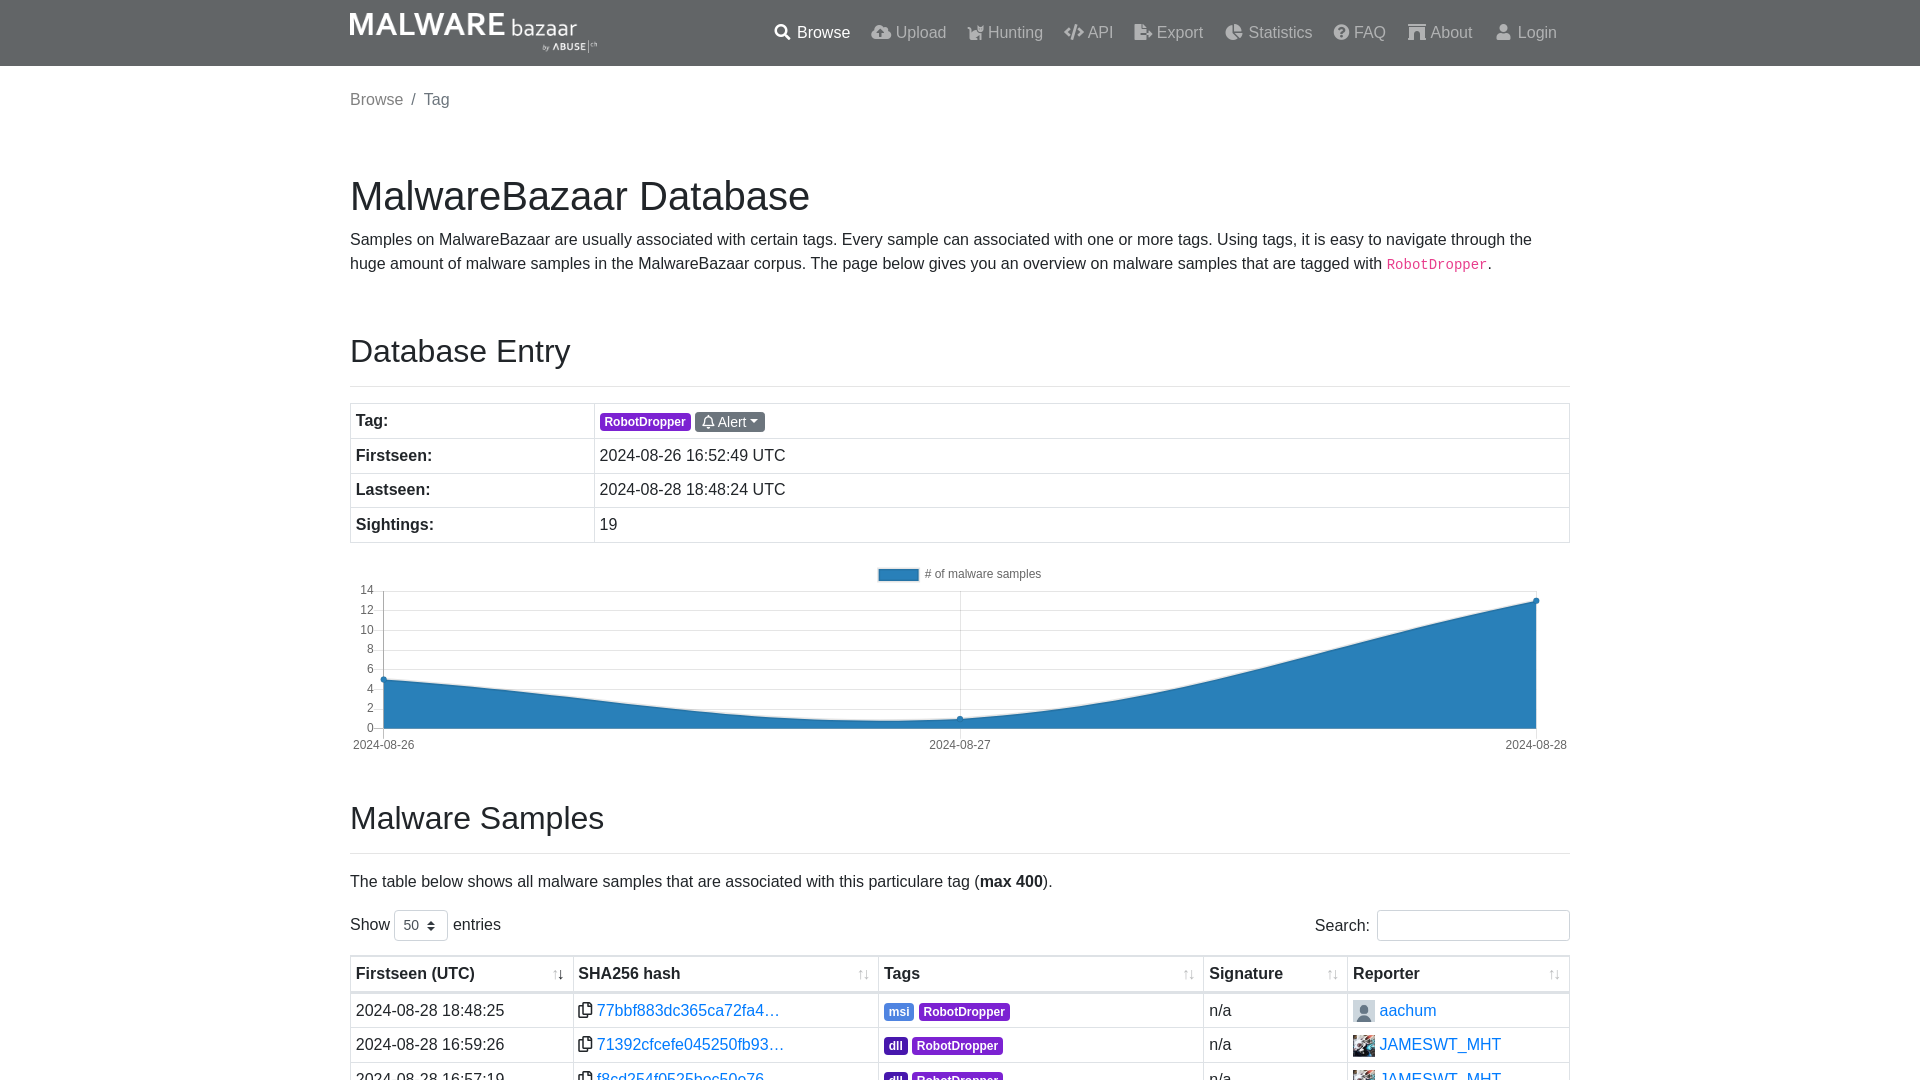Open the Browse nav item
1920x1080 pixels.
[x=812, y=33]
